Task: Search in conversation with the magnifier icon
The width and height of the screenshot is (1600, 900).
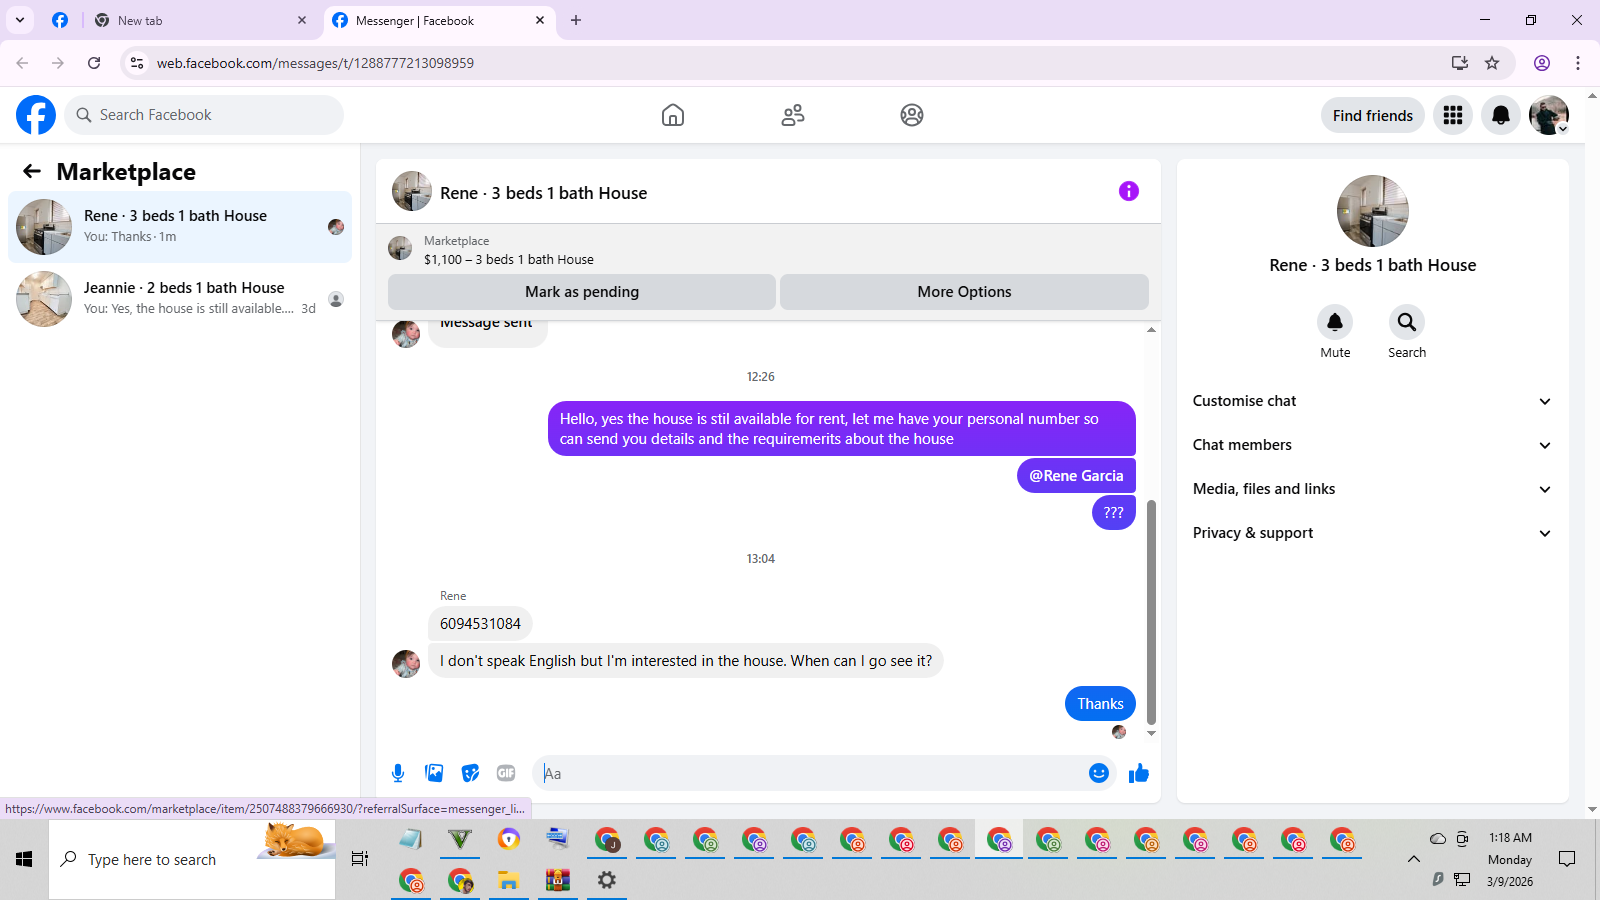Action: [1407, 322]
